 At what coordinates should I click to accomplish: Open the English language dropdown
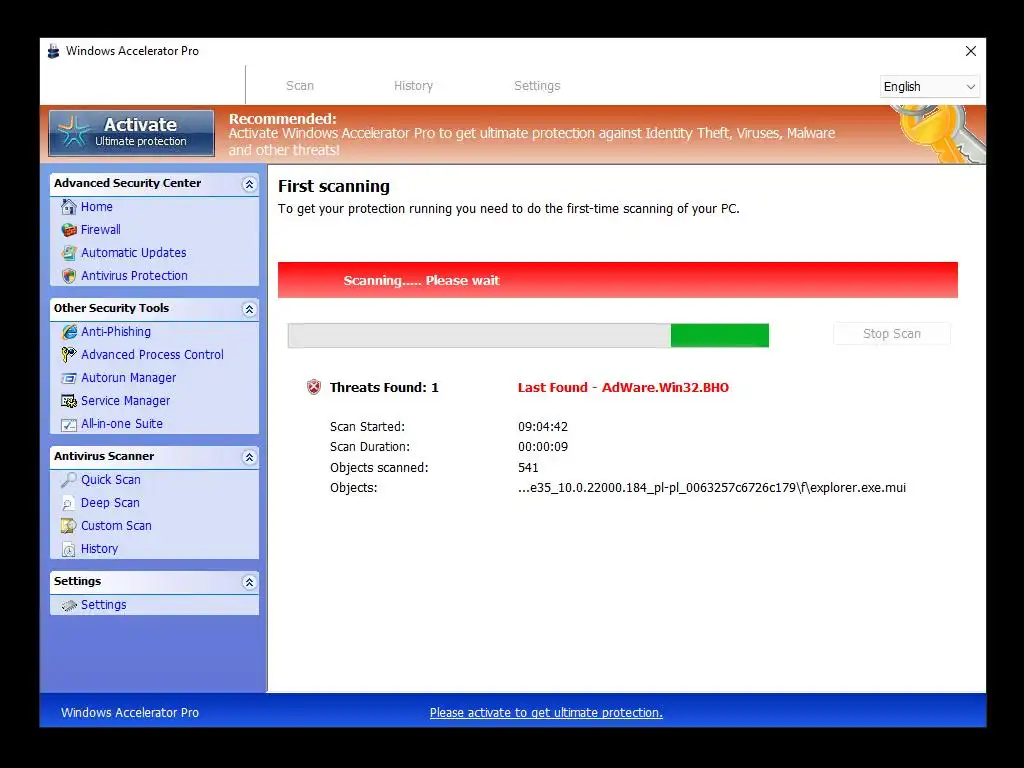coord(929,87)
